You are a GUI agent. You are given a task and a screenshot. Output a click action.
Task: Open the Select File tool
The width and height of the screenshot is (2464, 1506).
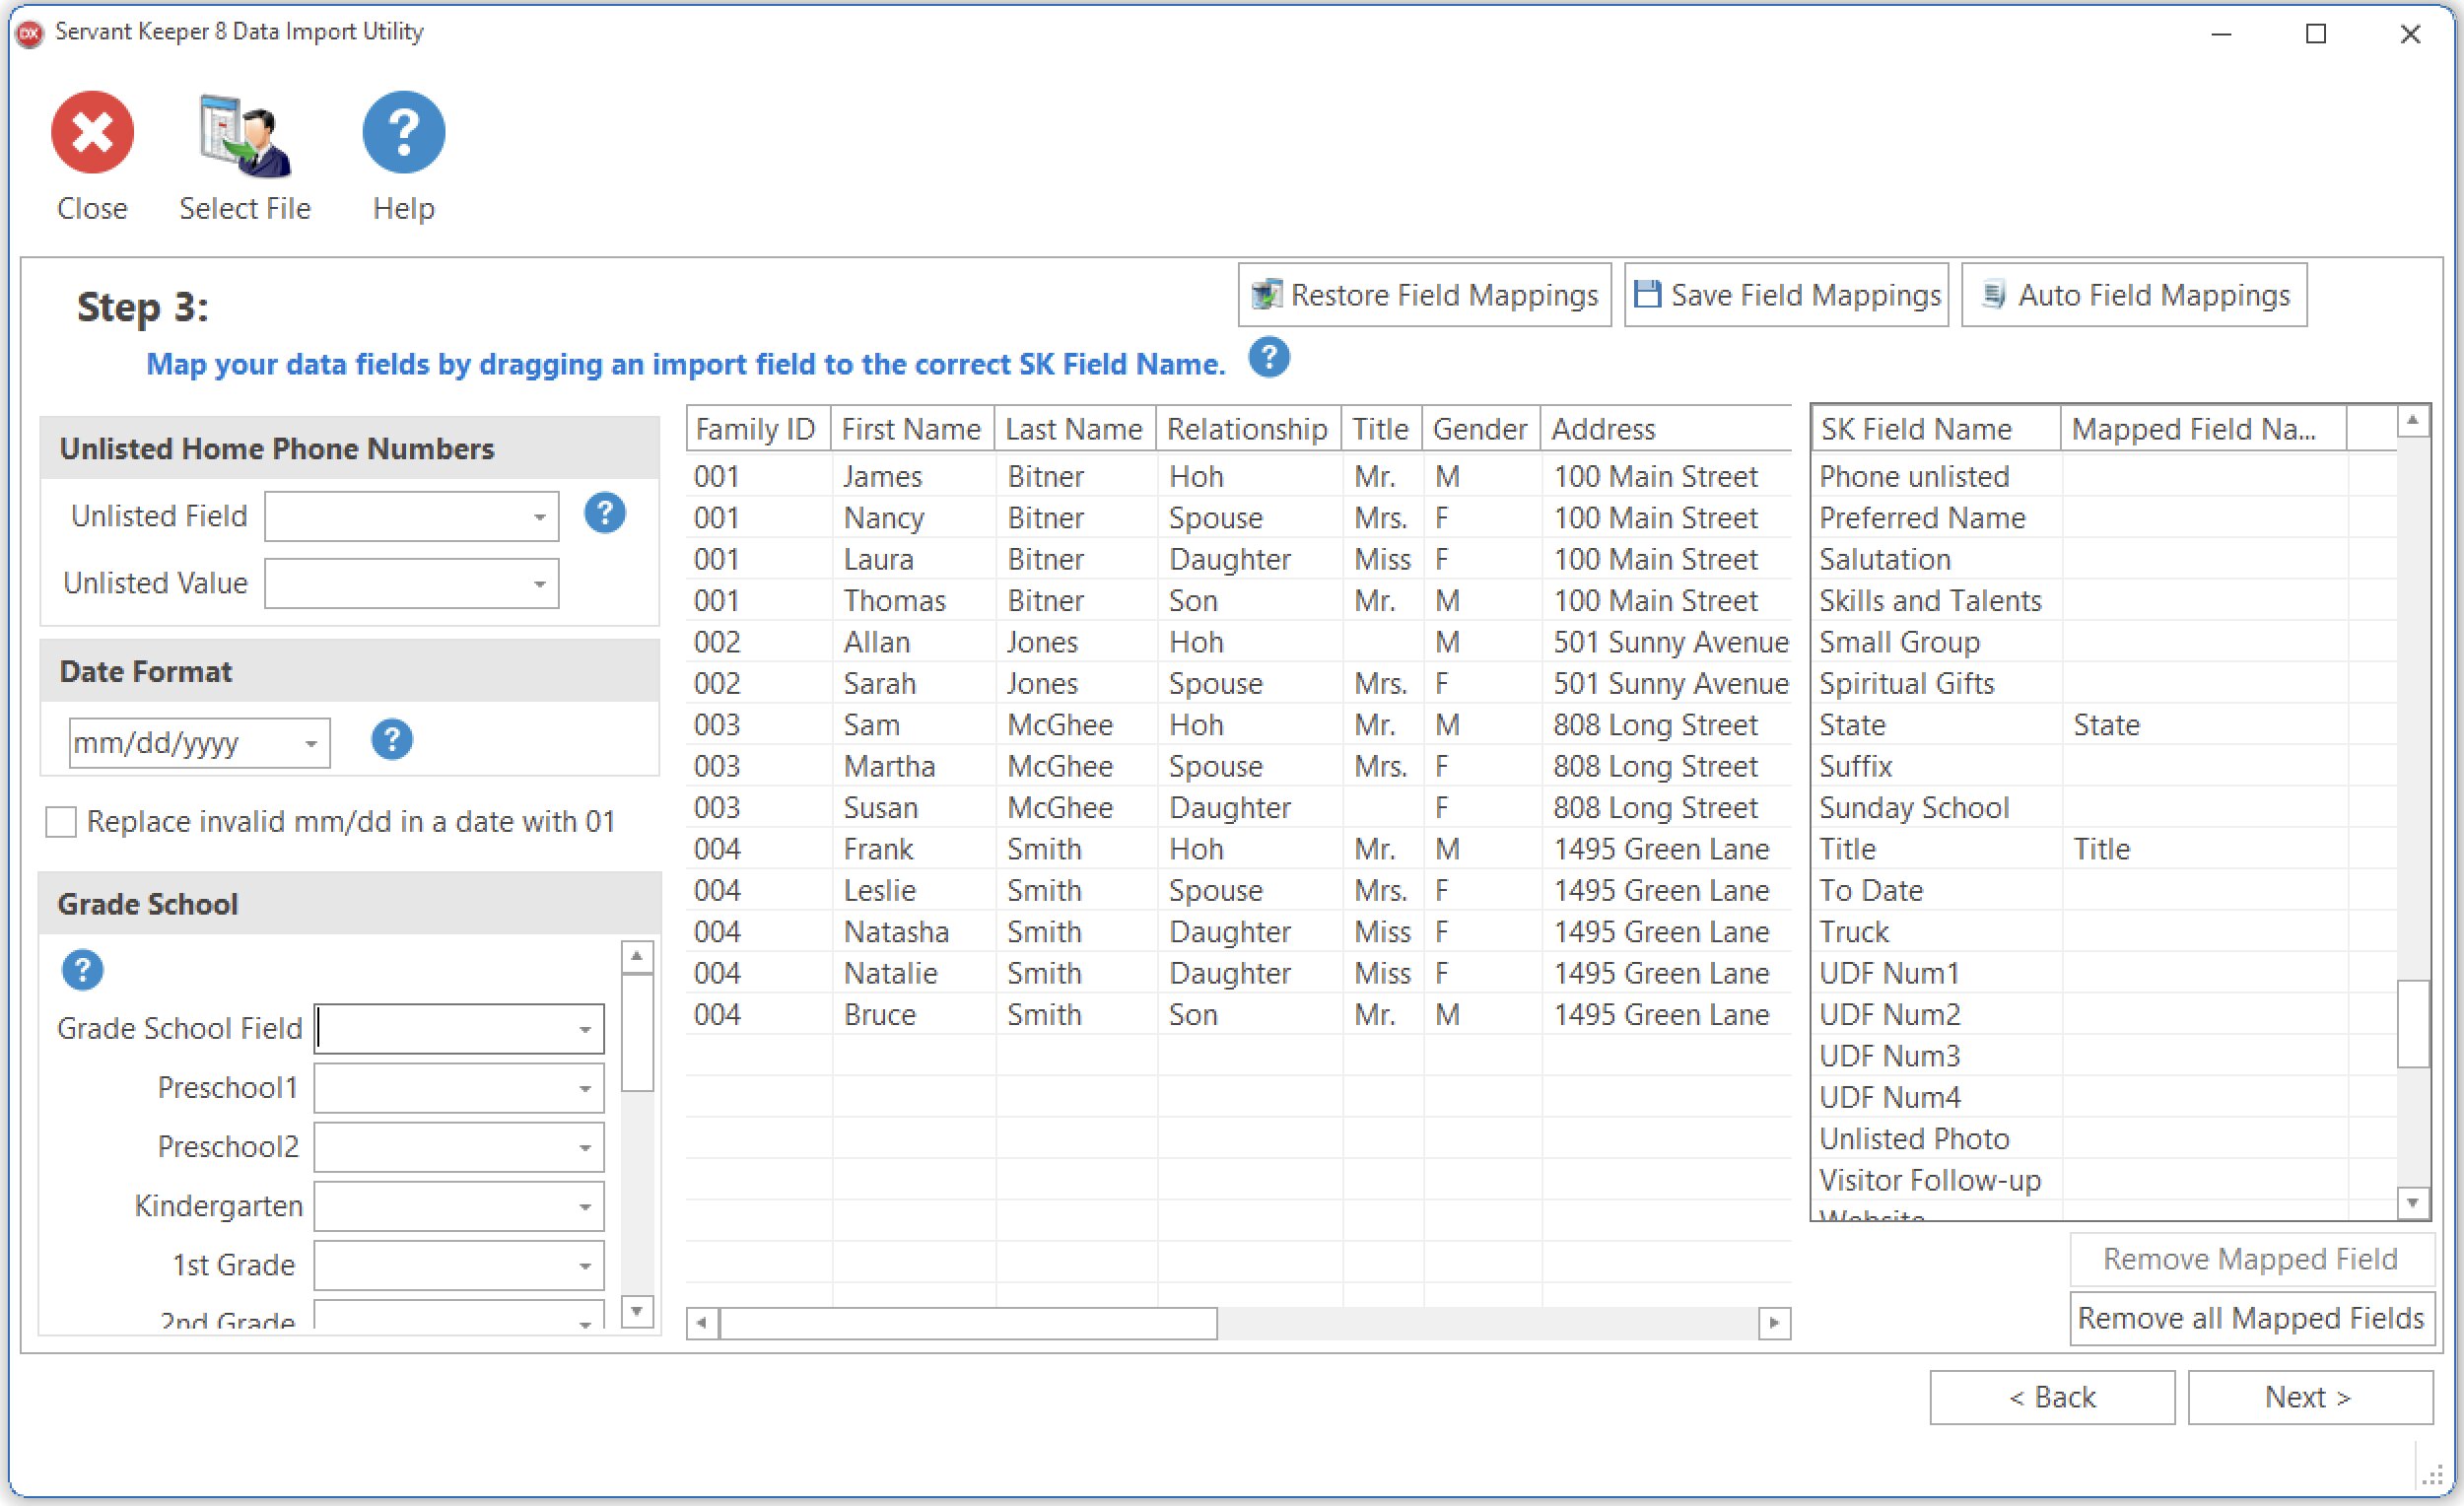point(245,135)
